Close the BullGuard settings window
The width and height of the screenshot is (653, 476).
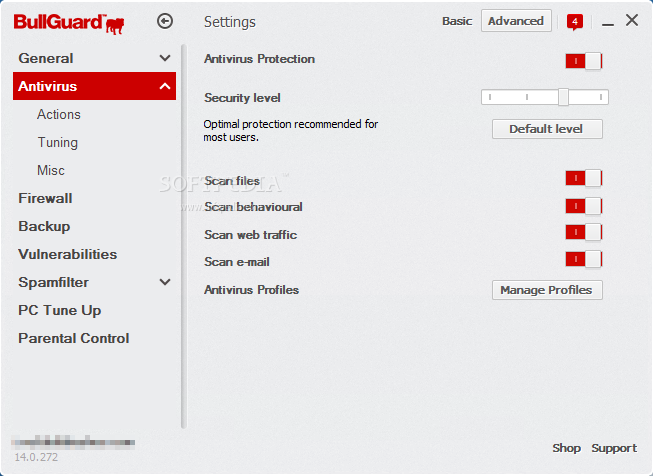coord(632,20)
